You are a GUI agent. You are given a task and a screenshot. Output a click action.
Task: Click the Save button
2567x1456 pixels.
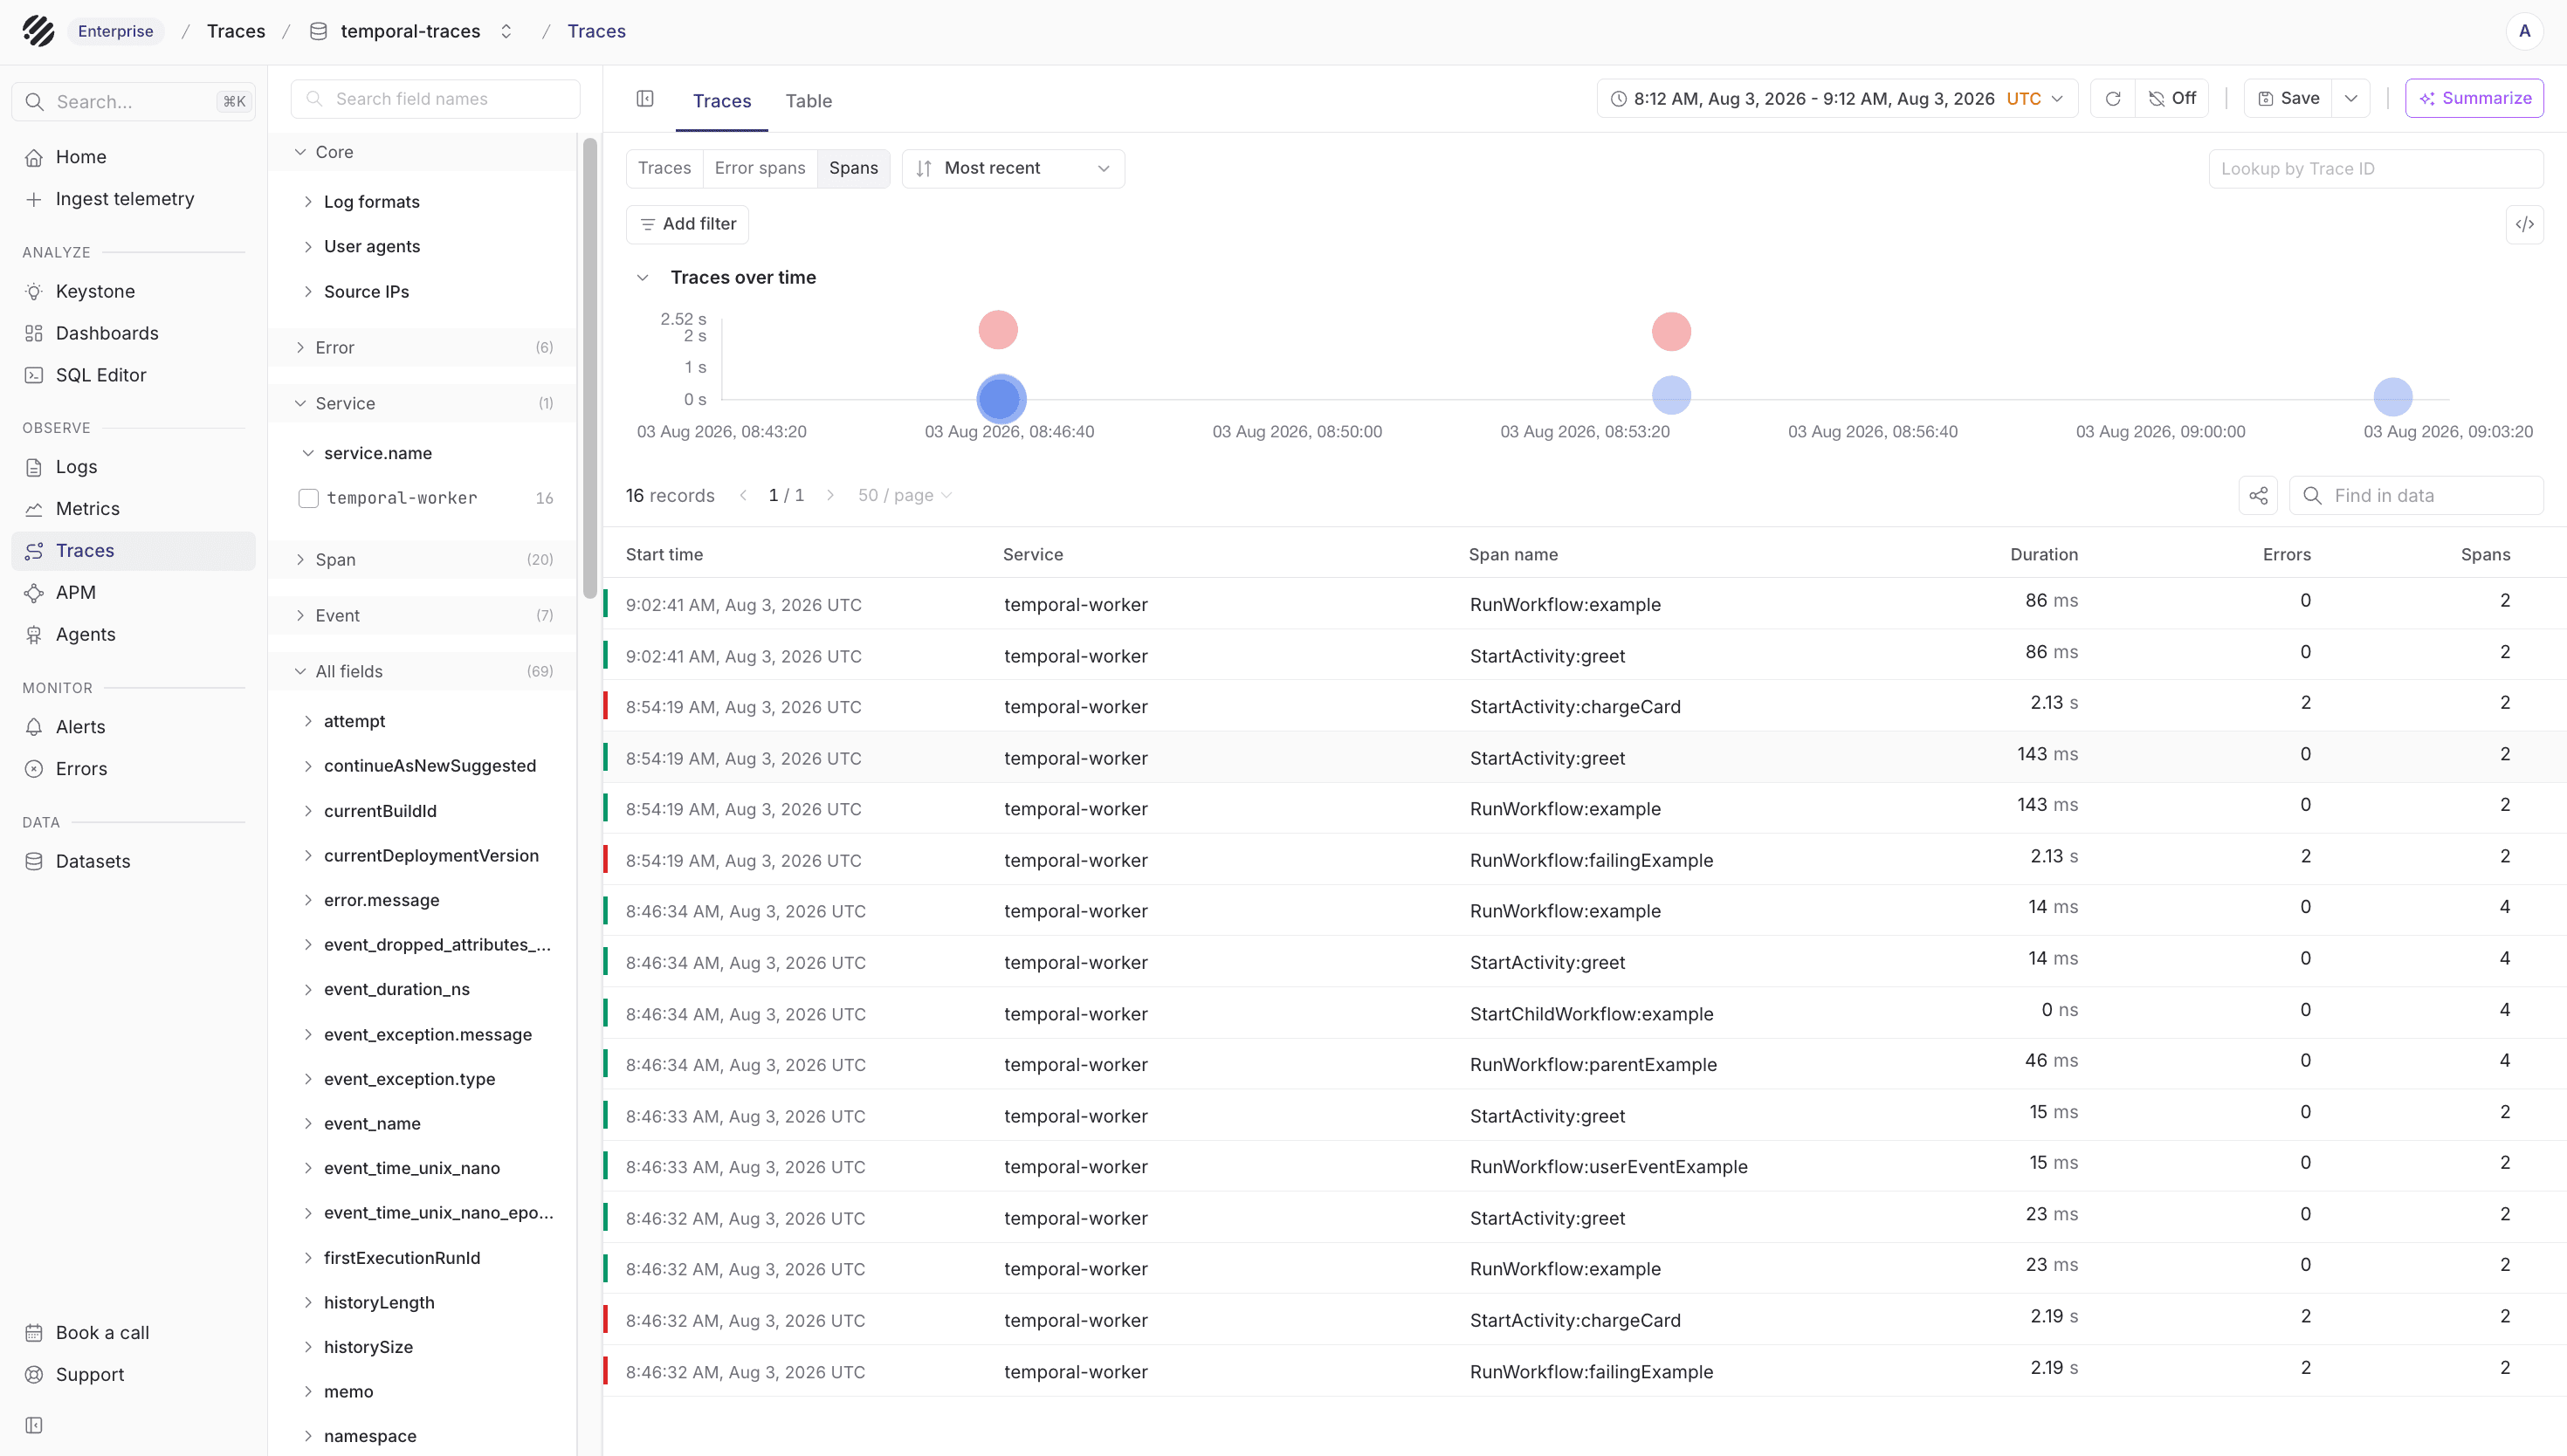(x=2288, y=98)
